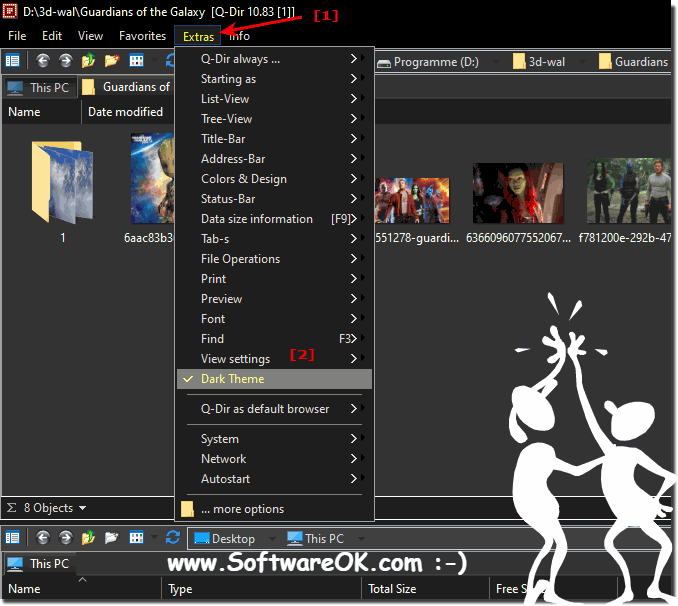
Task: Click Forward arrow in bottom pane toolbar
Action: tap(65, 538)
